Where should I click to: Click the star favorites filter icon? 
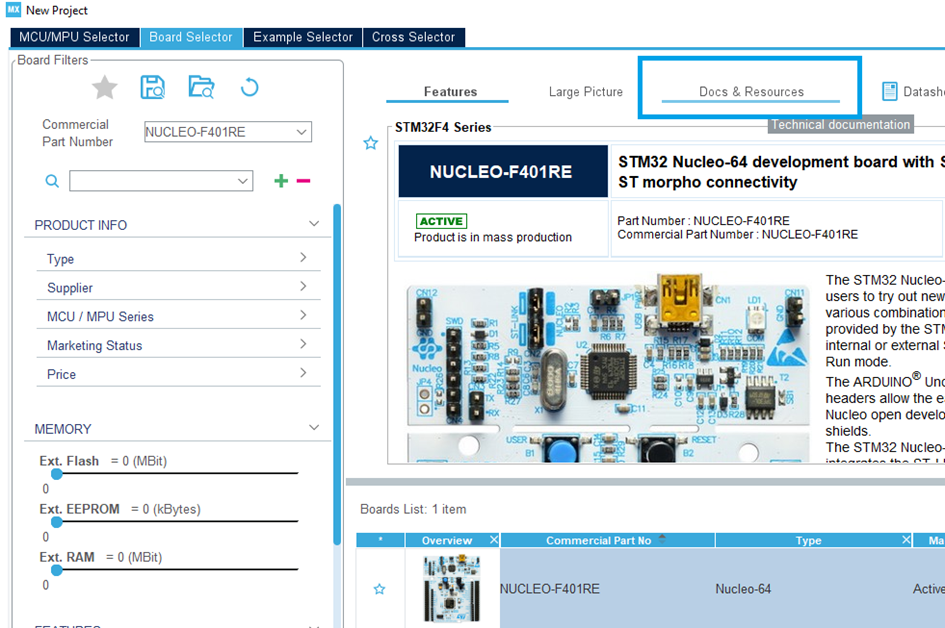tap(104, 88)
